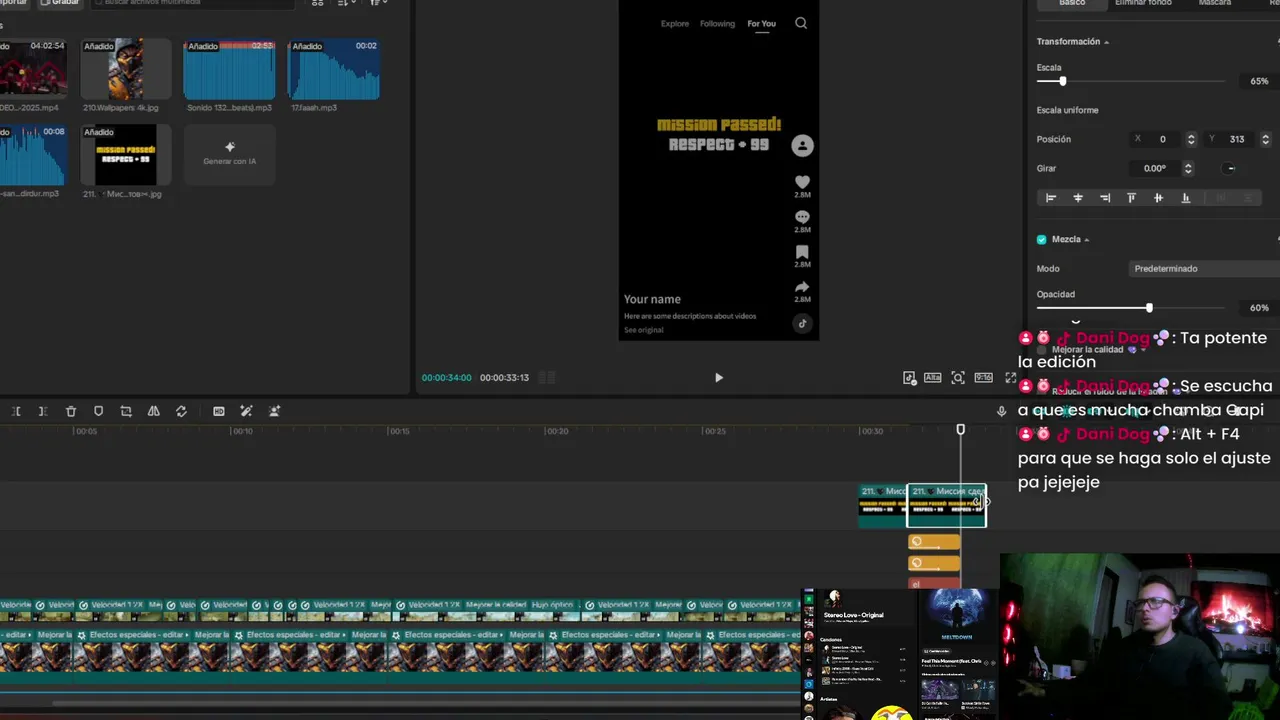Add a marker with the shield icon
The image size is (1280, 720).
(98, 411)
